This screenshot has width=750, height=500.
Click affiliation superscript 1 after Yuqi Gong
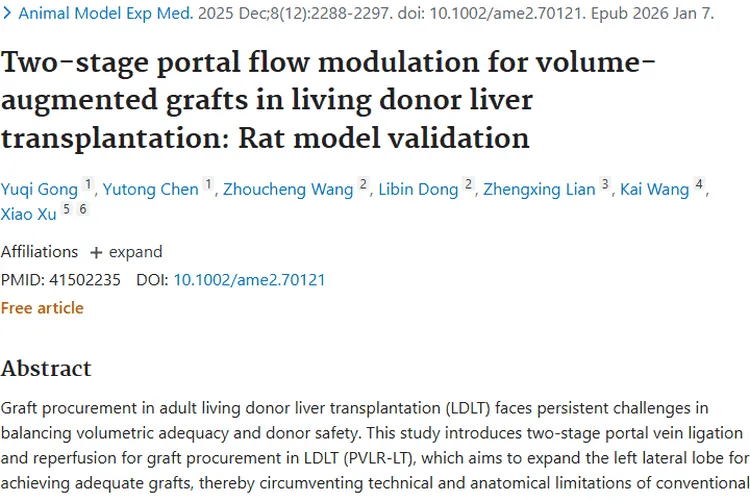click(88, 185)
